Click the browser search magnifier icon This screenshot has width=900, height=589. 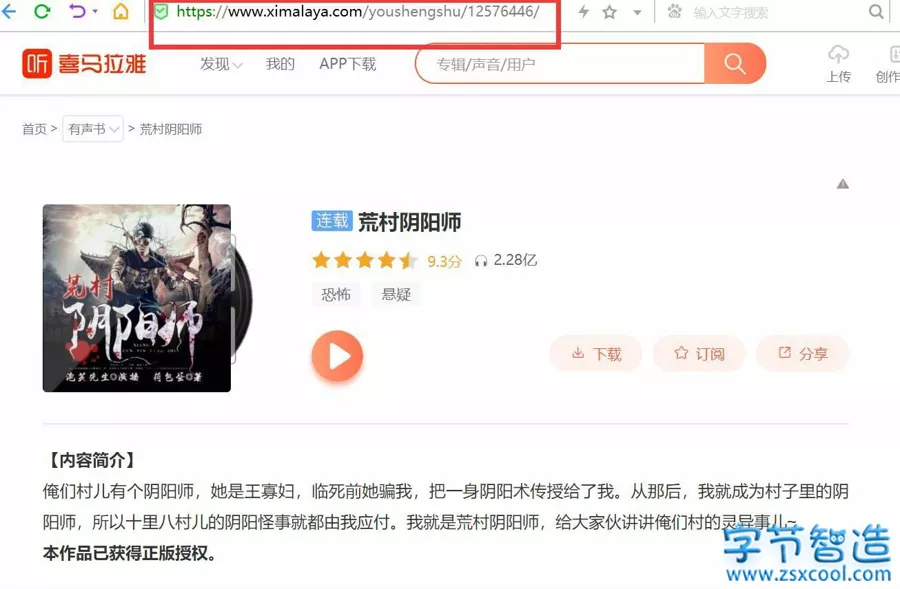click(x=876, y=11)
